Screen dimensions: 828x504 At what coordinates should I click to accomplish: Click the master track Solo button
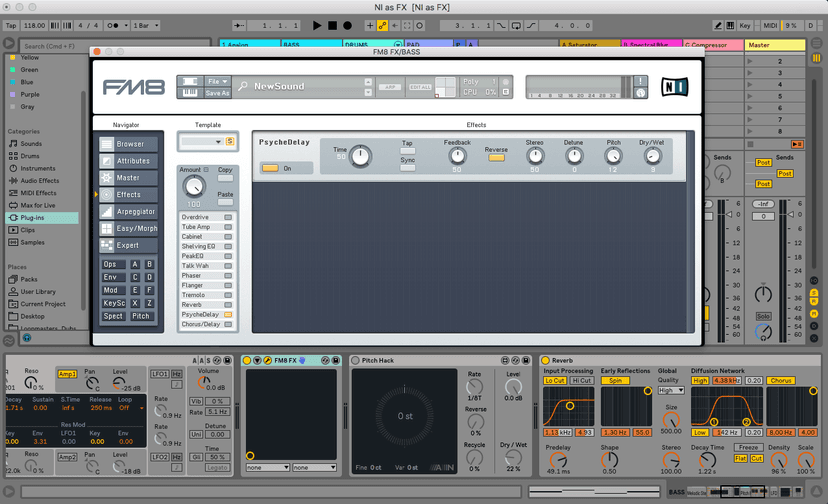[x=763, y=316]
